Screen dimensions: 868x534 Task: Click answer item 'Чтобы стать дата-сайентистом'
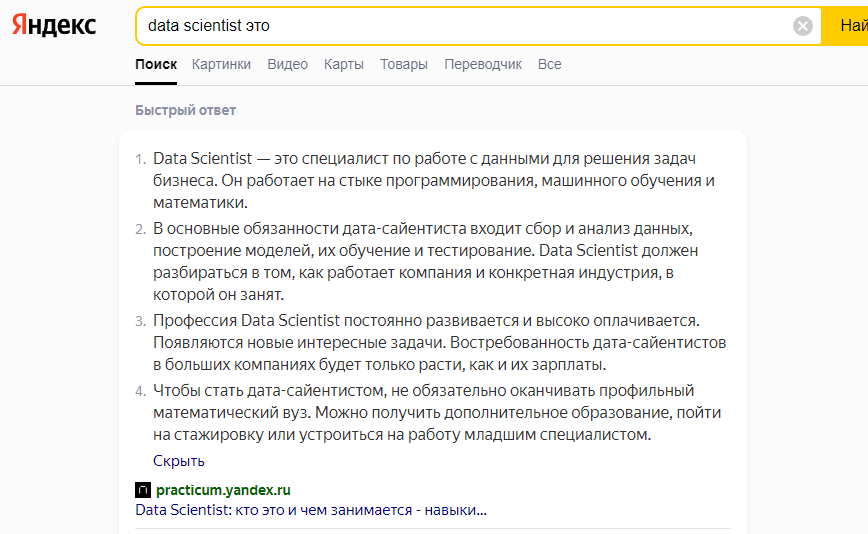(437, 412)
